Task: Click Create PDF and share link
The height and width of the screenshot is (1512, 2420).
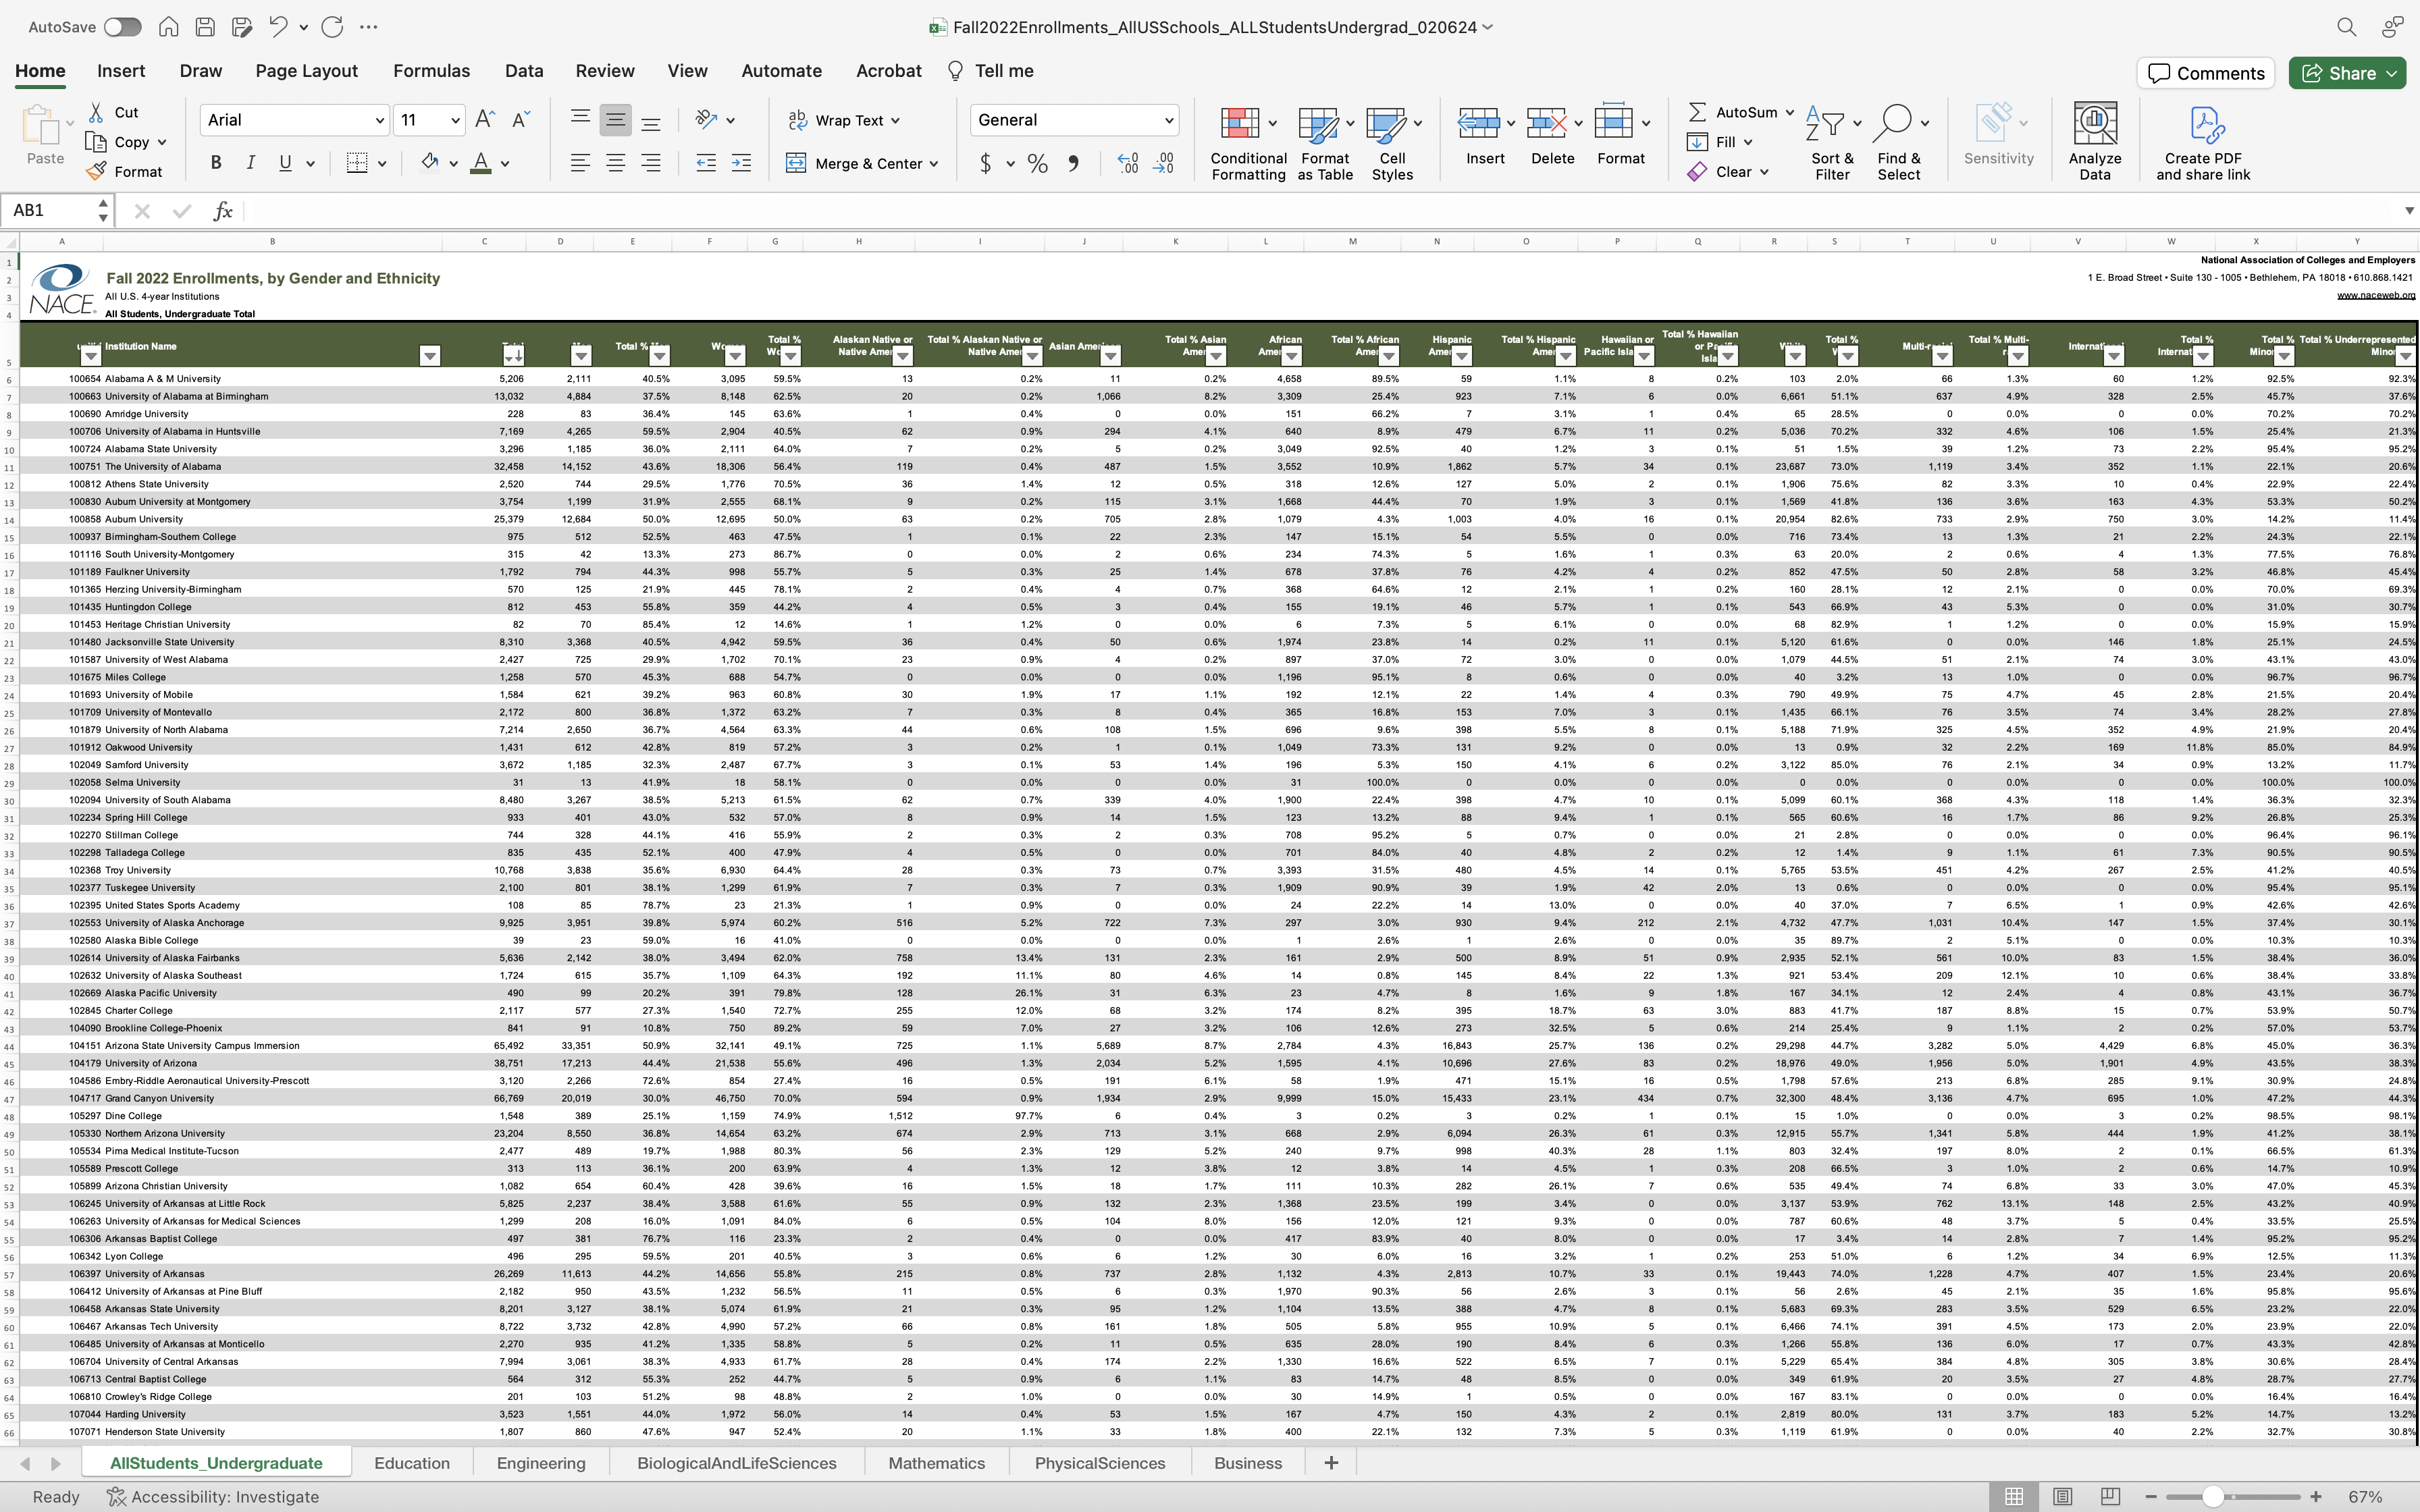Action: pos(2203,144)
